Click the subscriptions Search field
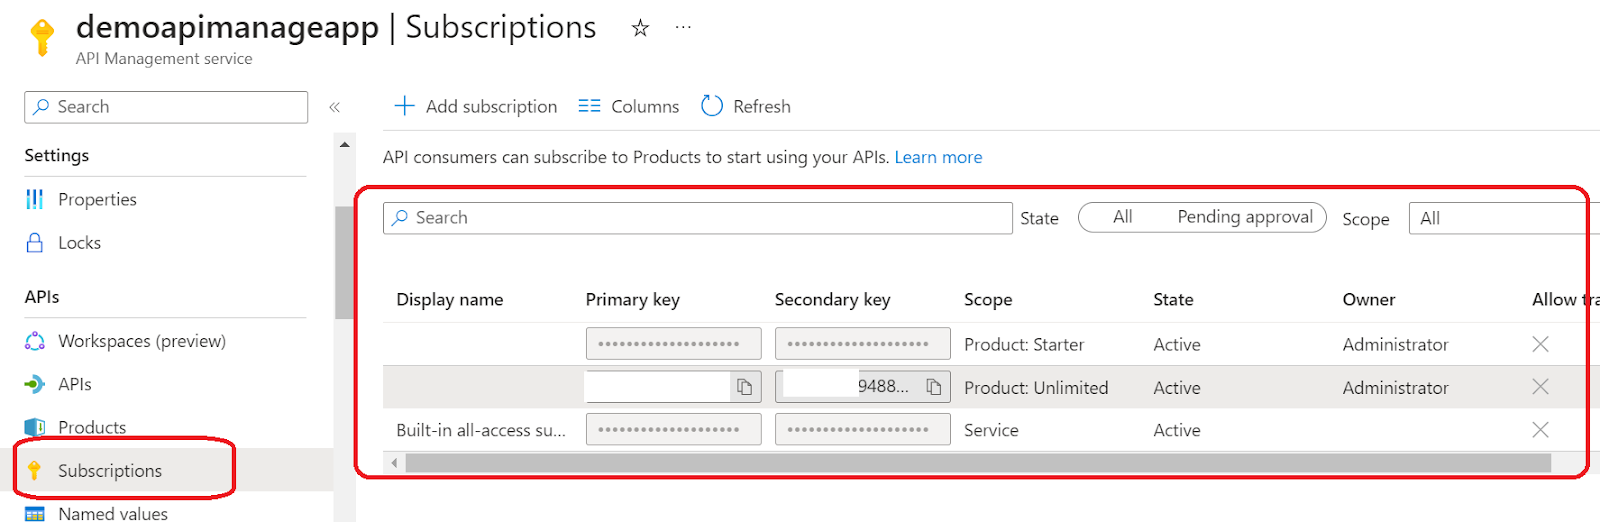 (697, 218)
